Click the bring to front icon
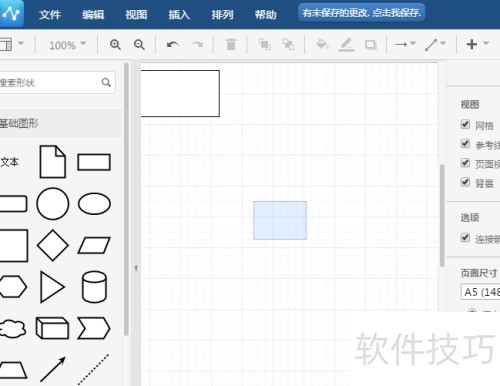This screenshot has height=386, width=500. 264,44
